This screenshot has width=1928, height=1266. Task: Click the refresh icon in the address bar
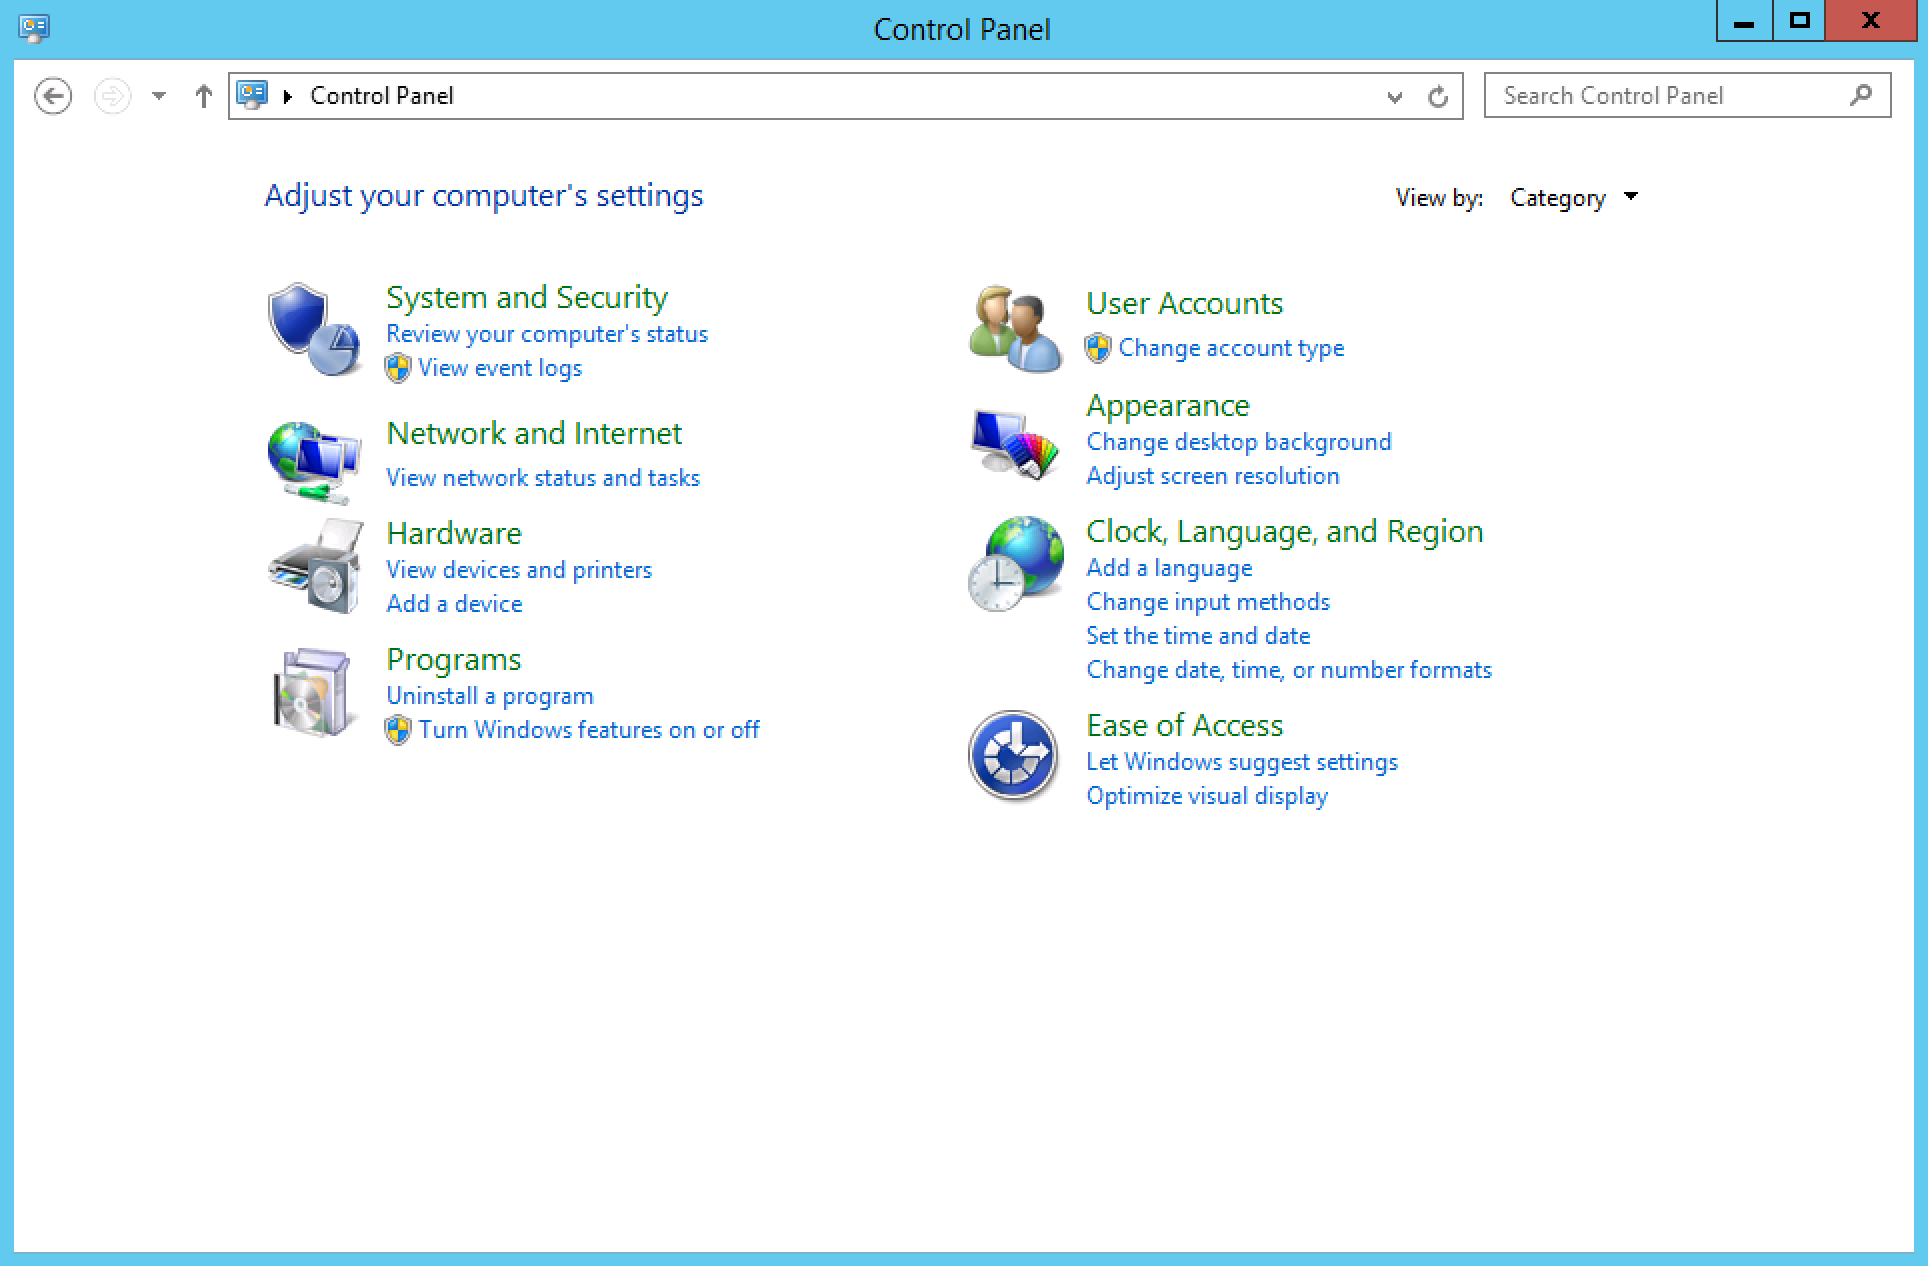point(1437,96)
